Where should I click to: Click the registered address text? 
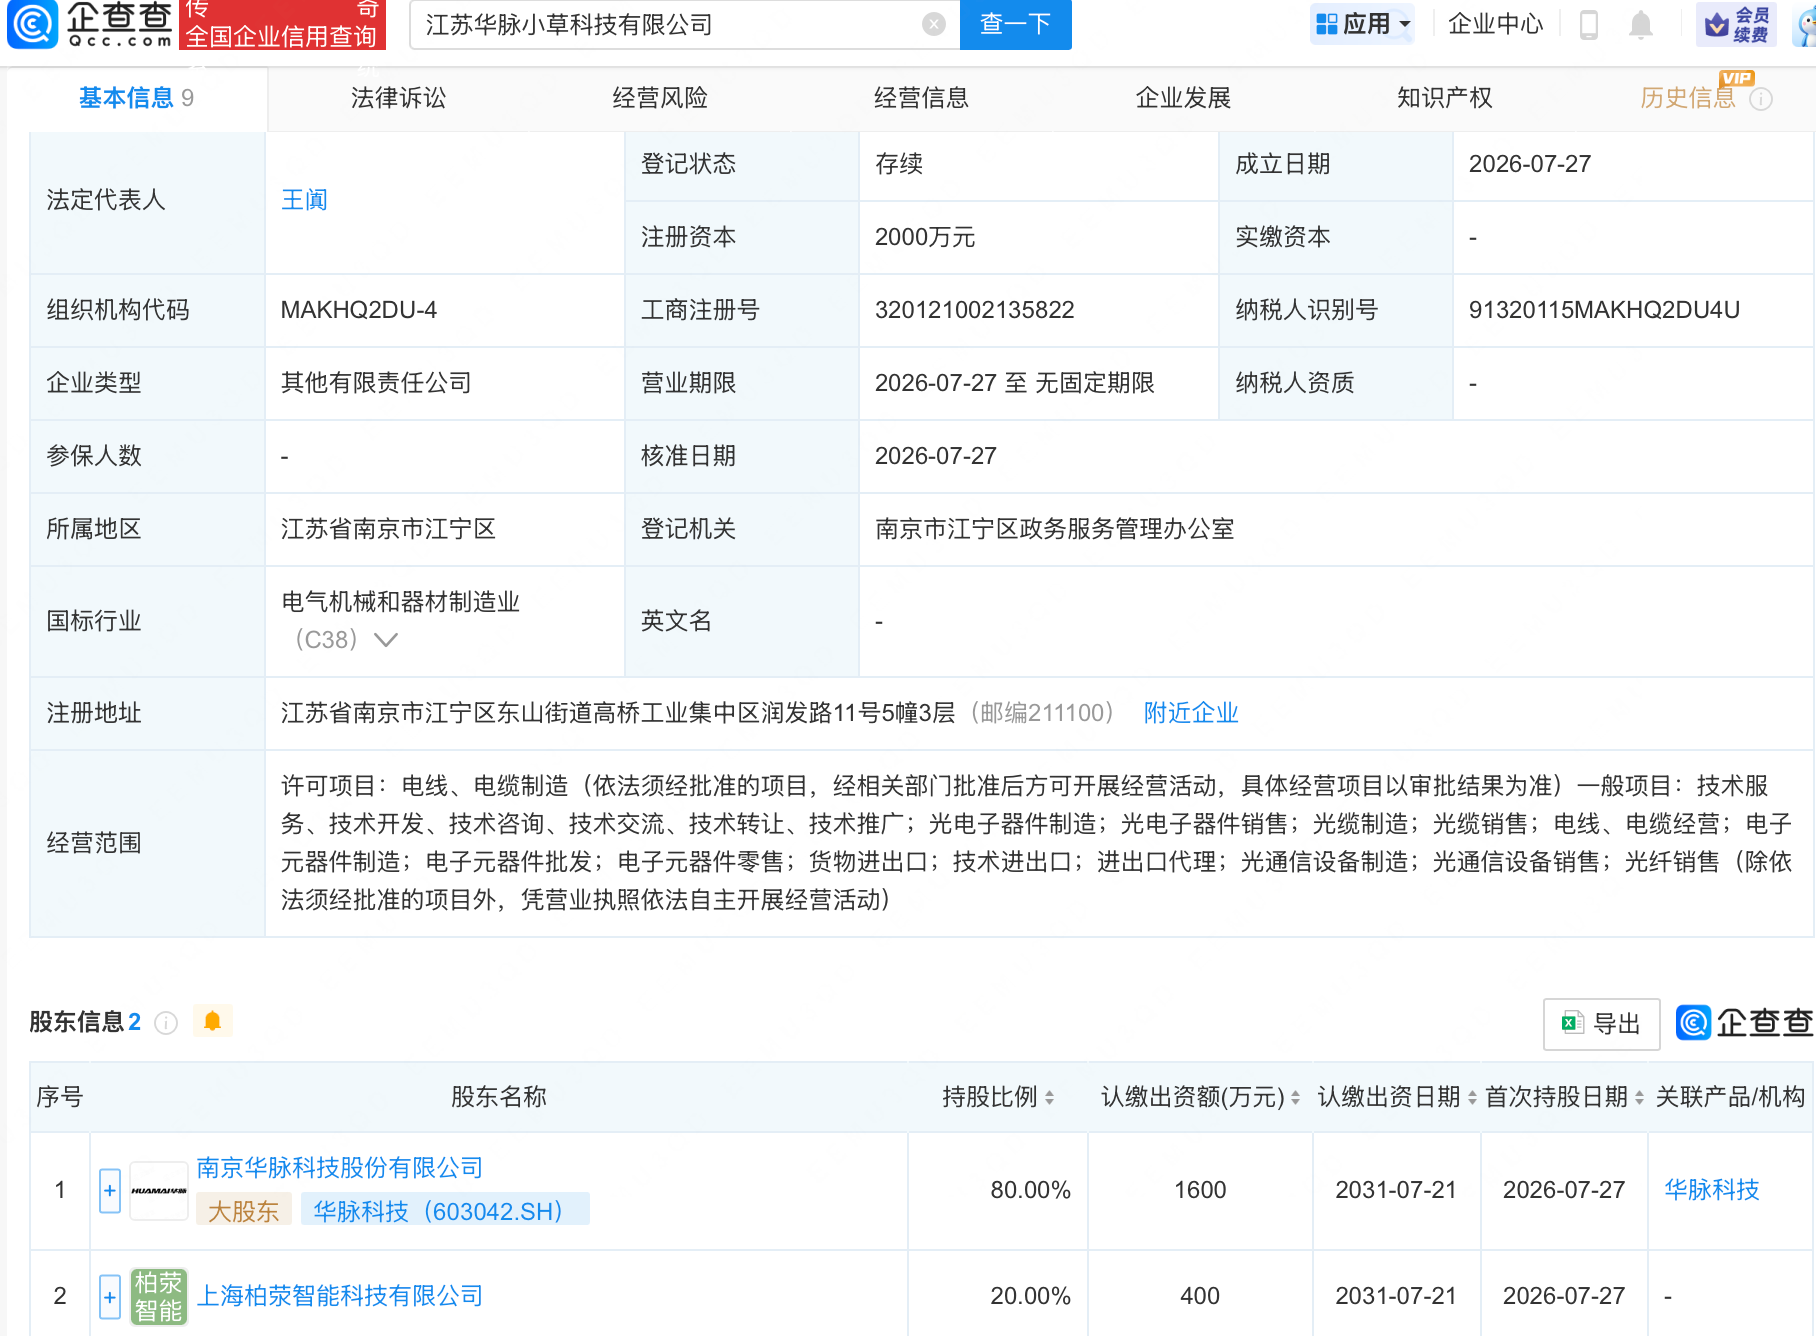(x=618, y=713)
